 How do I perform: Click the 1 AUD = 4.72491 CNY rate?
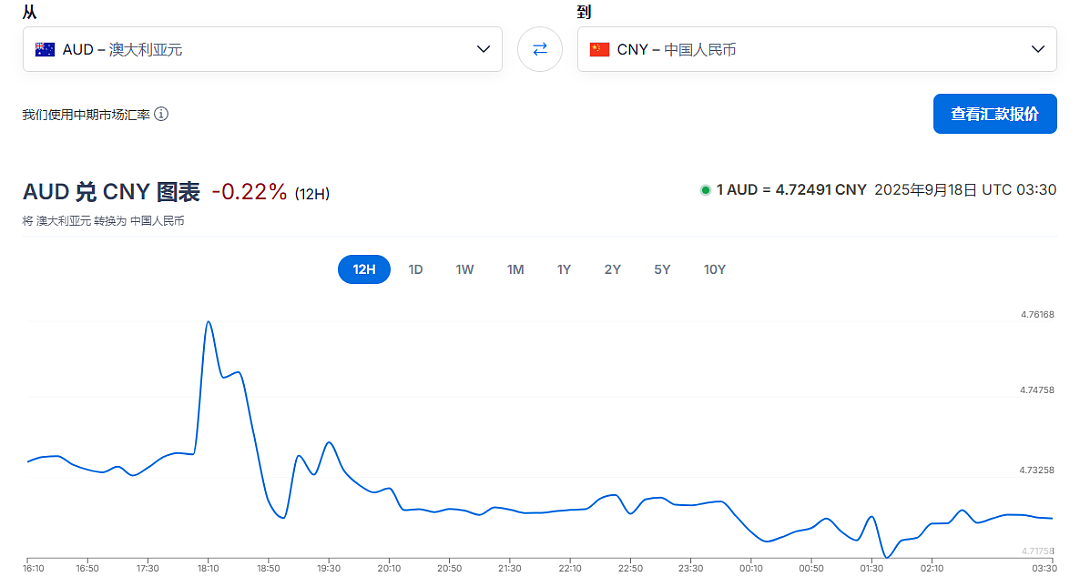click(x=791, y=190)
